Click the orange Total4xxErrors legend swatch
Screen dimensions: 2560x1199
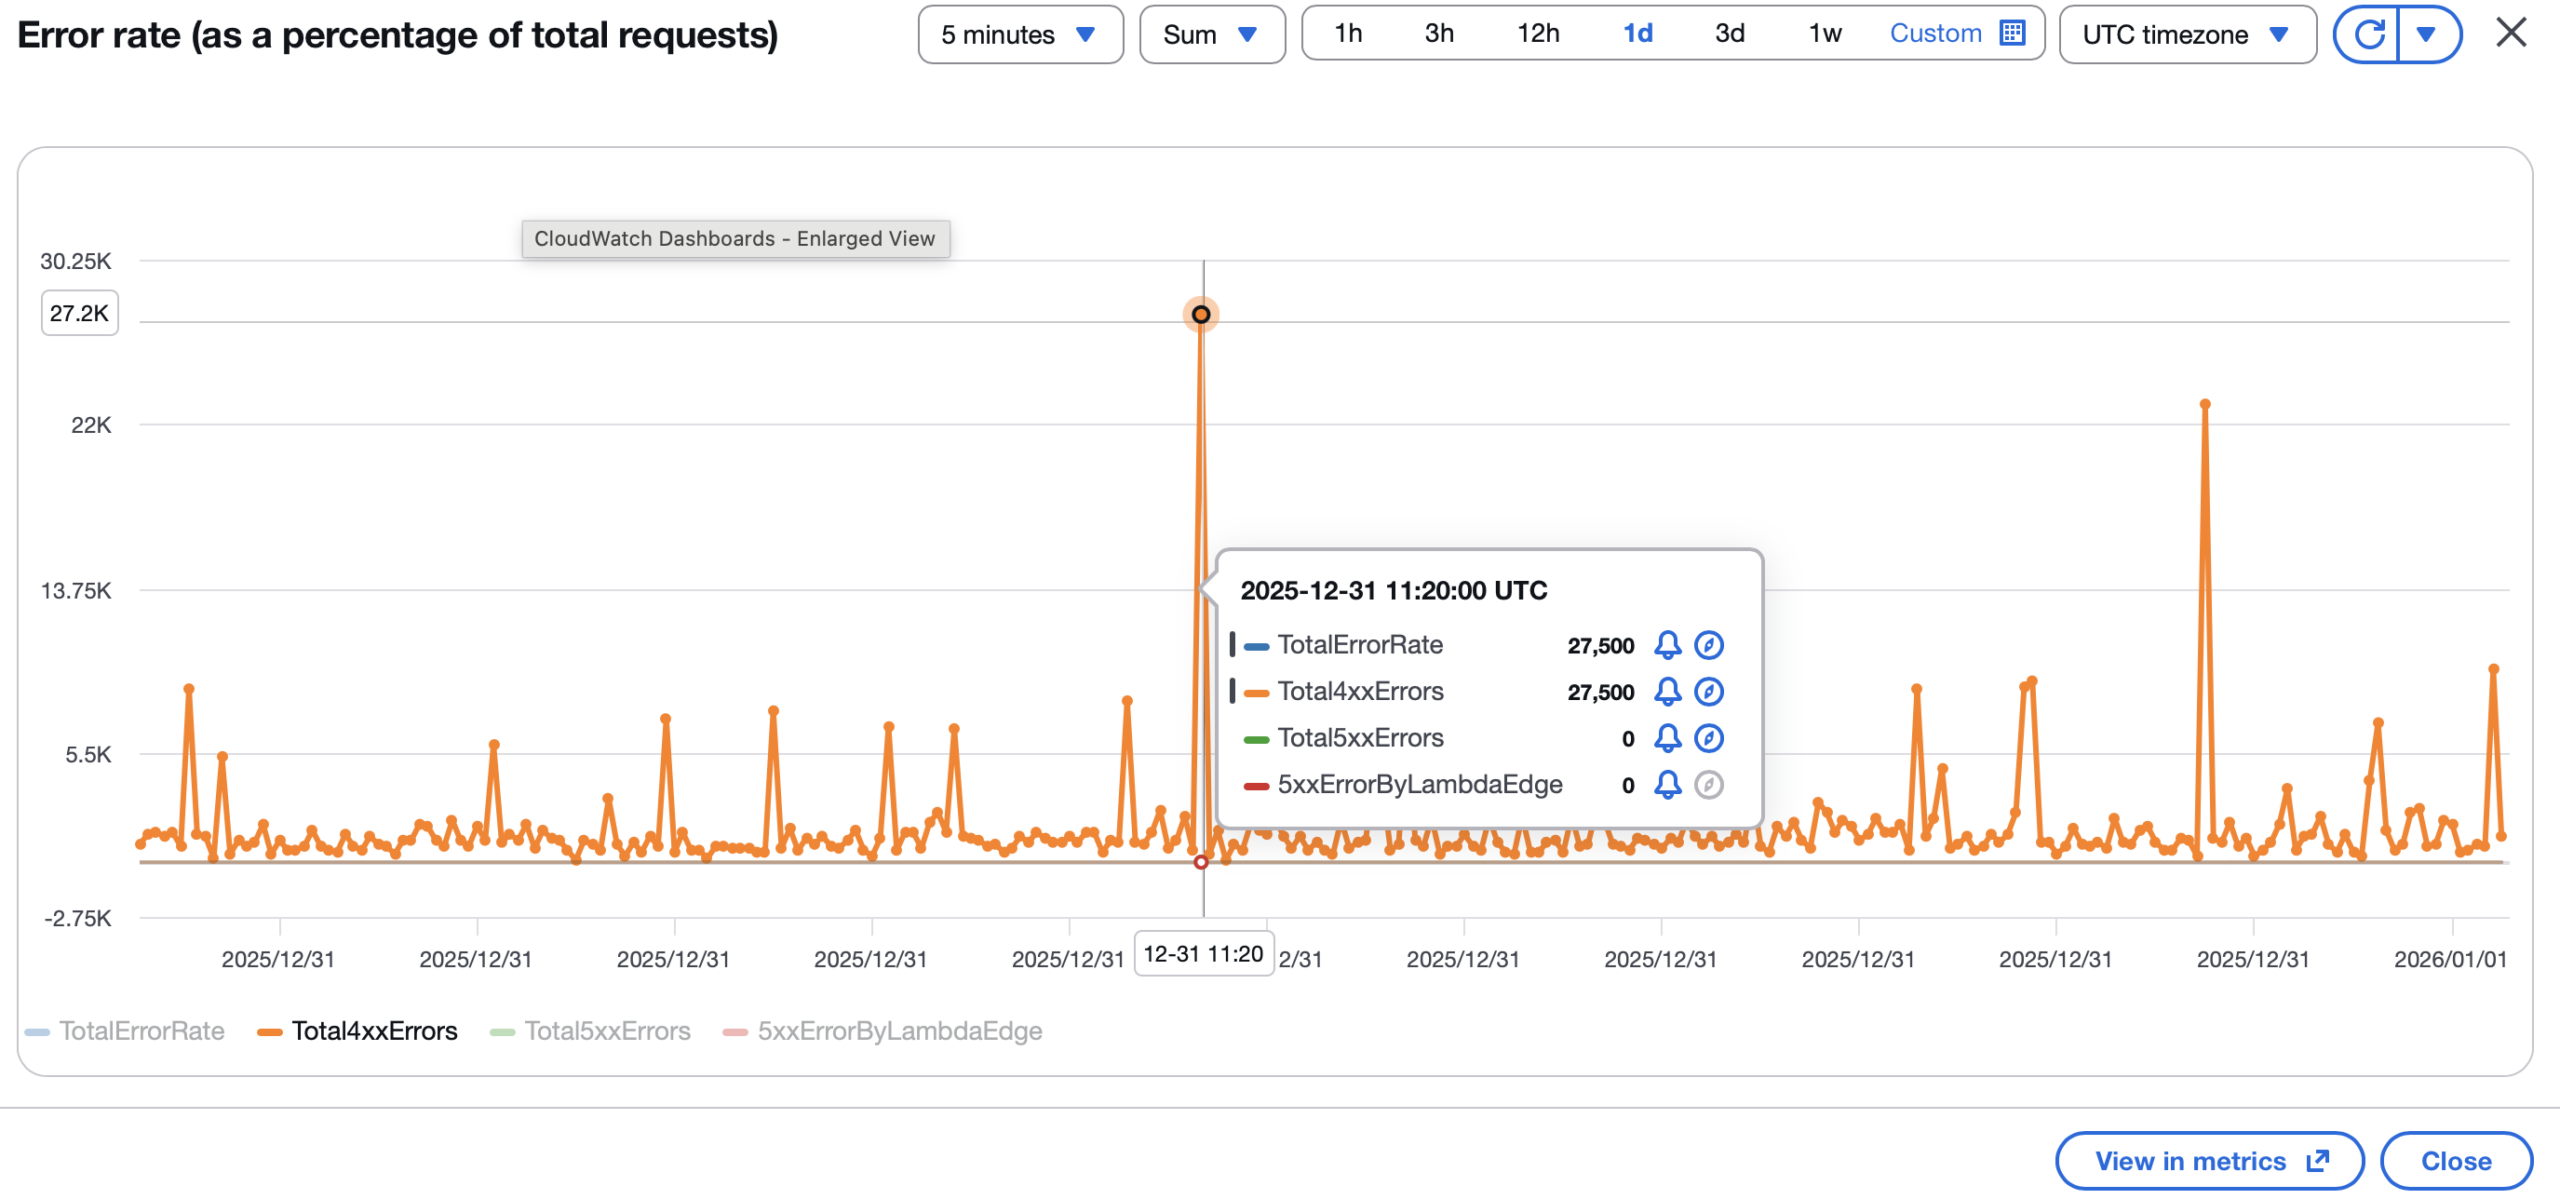click(269, 1032)
